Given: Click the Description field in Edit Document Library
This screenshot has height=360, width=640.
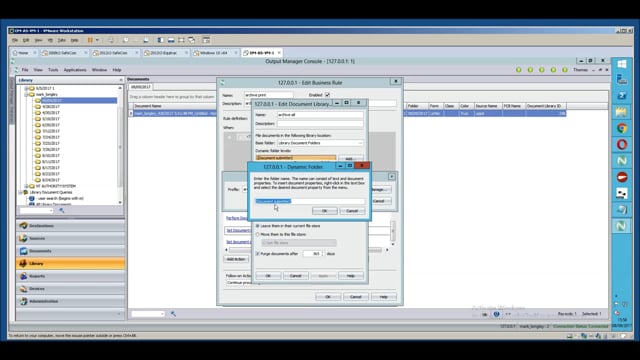Looking at the screenshot, I should pyautogui.click(x=320, y=124).
